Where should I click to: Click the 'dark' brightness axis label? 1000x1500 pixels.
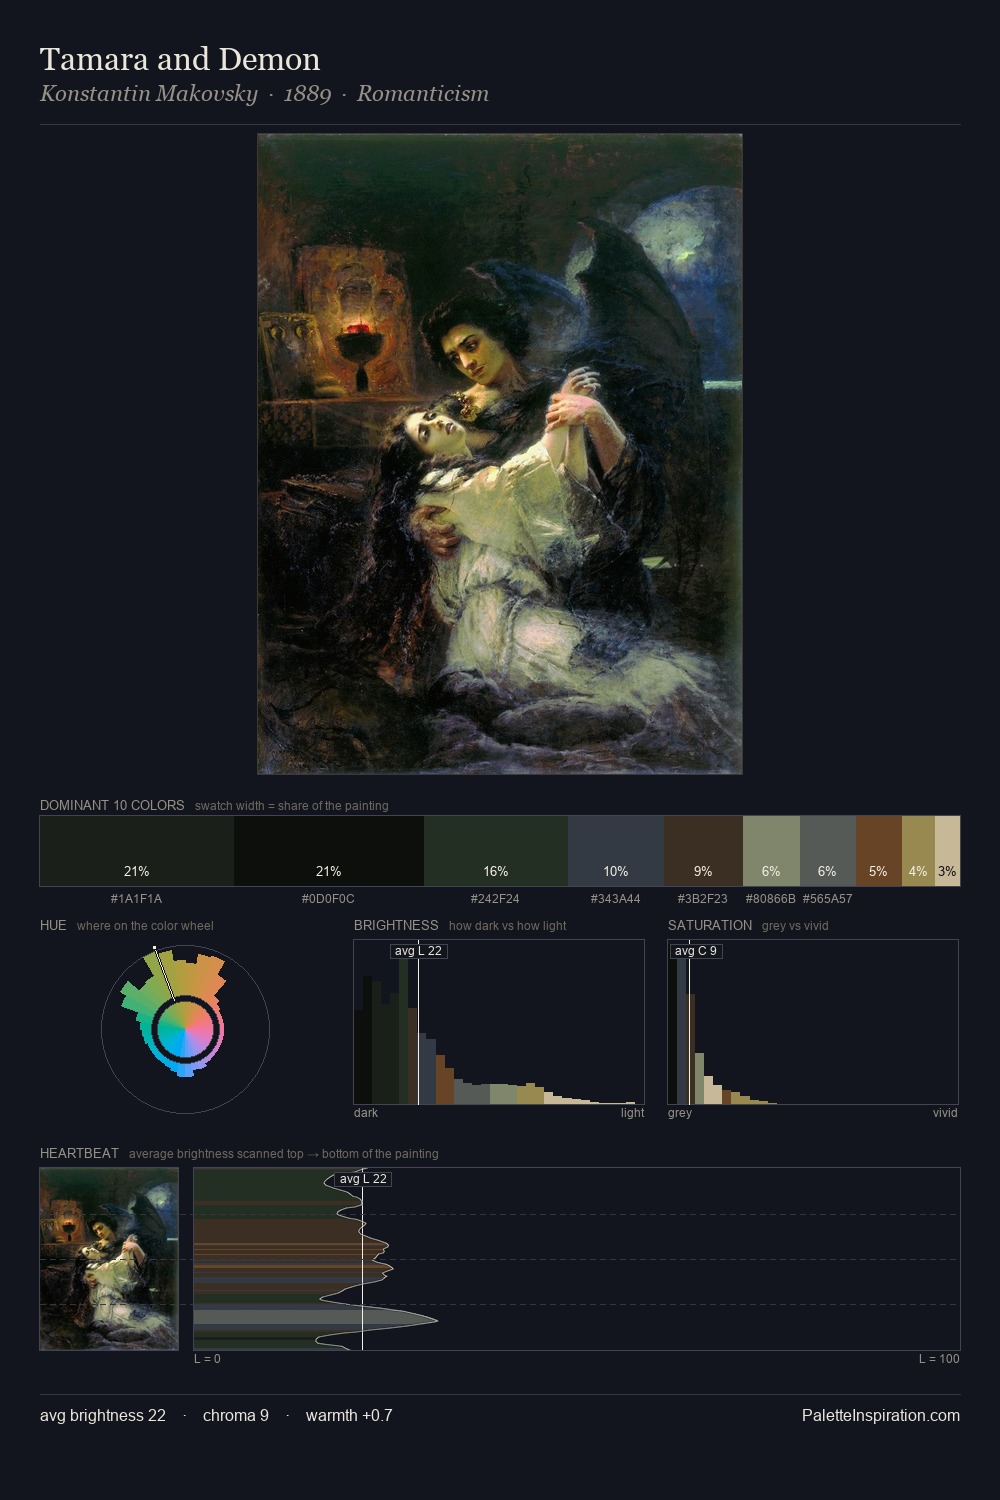pos(366,1113)
